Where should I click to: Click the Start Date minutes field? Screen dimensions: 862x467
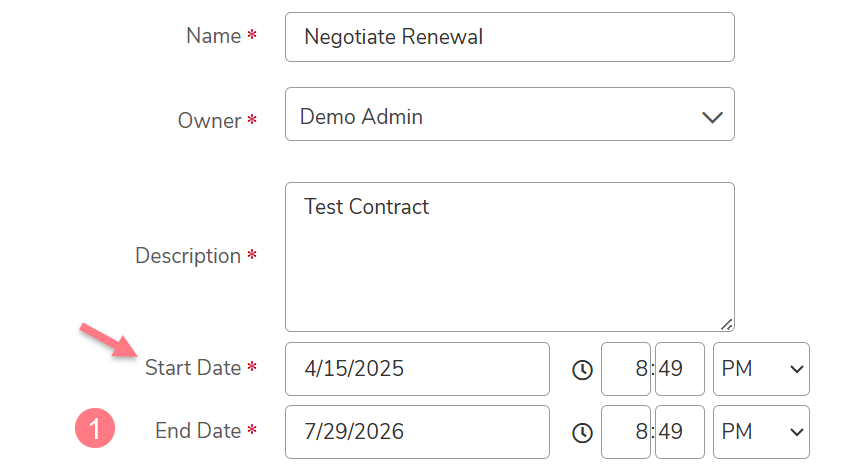(679, 369)
